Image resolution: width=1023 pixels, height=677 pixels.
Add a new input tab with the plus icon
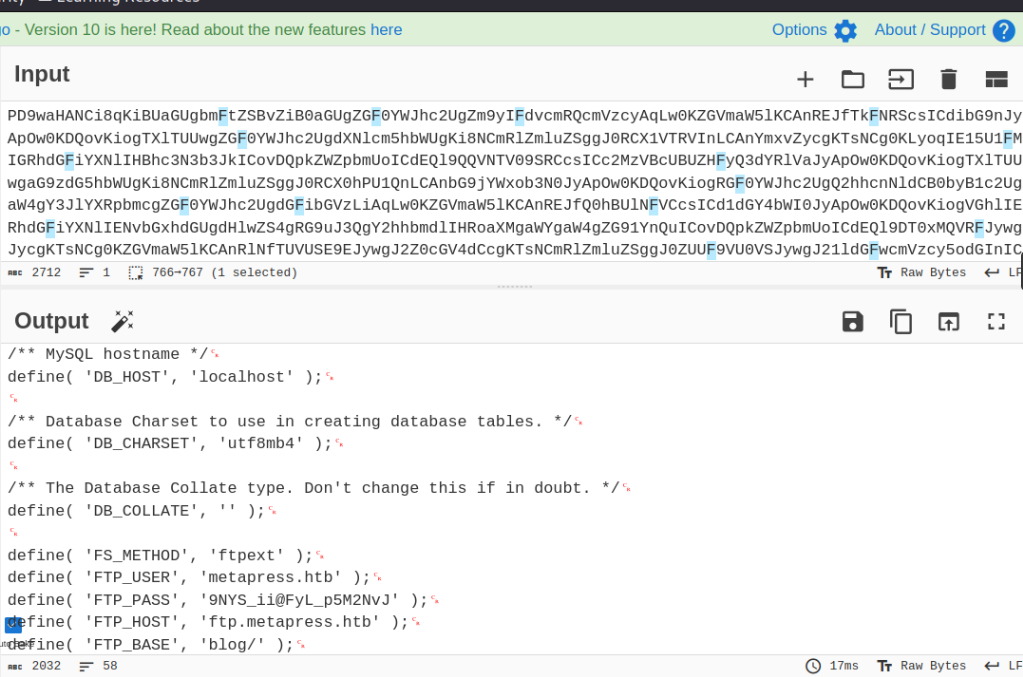(x=805, y=80)
